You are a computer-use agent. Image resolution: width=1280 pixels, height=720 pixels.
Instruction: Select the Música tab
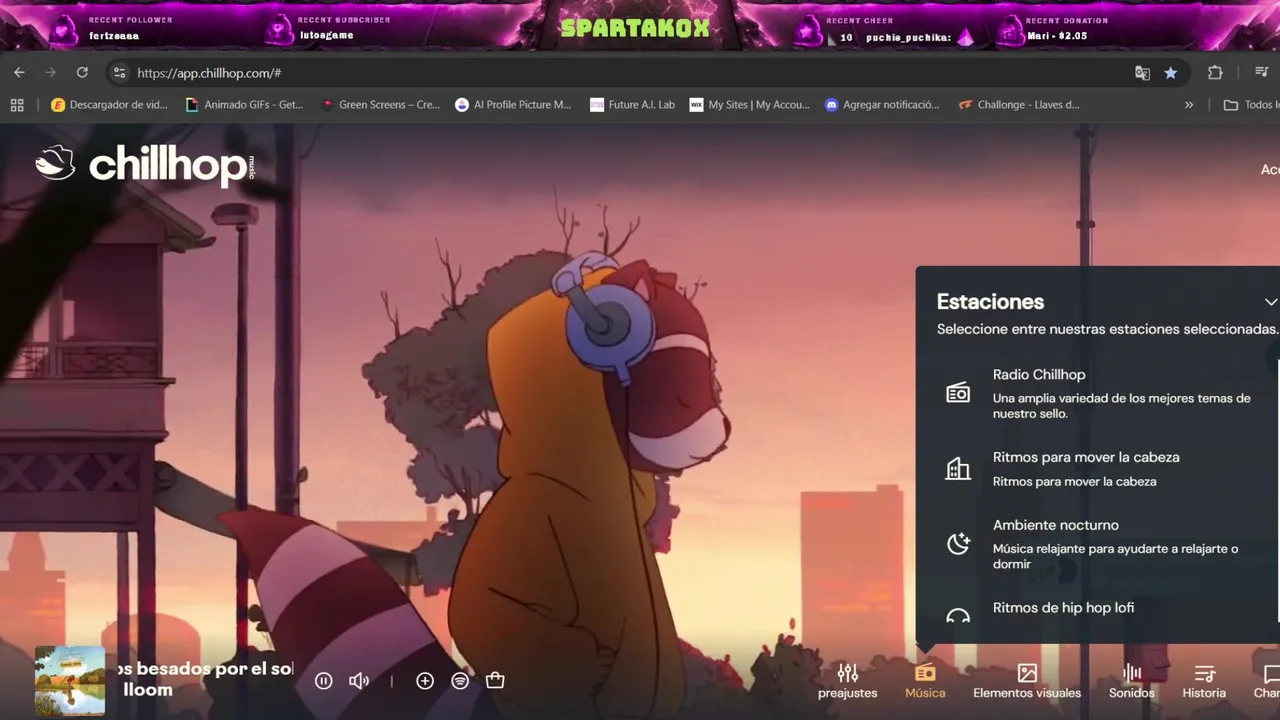point(925,681)
